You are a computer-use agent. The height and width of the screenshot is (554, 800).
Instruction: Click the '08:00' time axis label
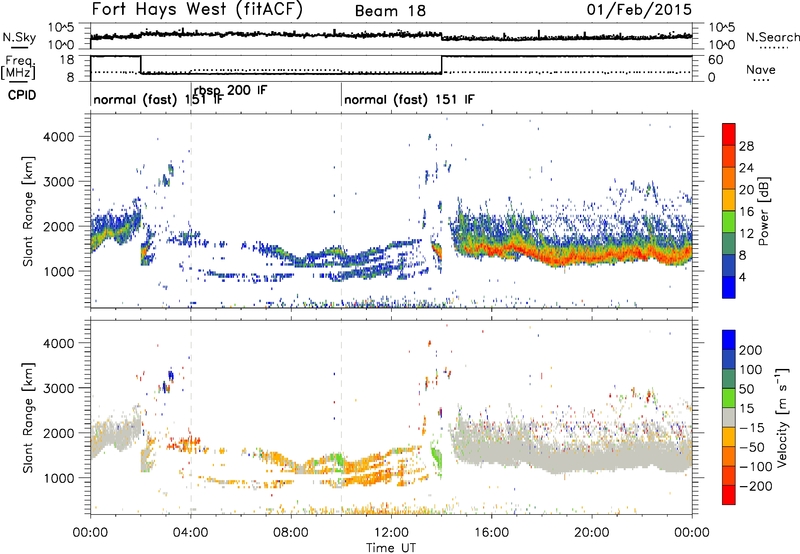tap(291, 533)
